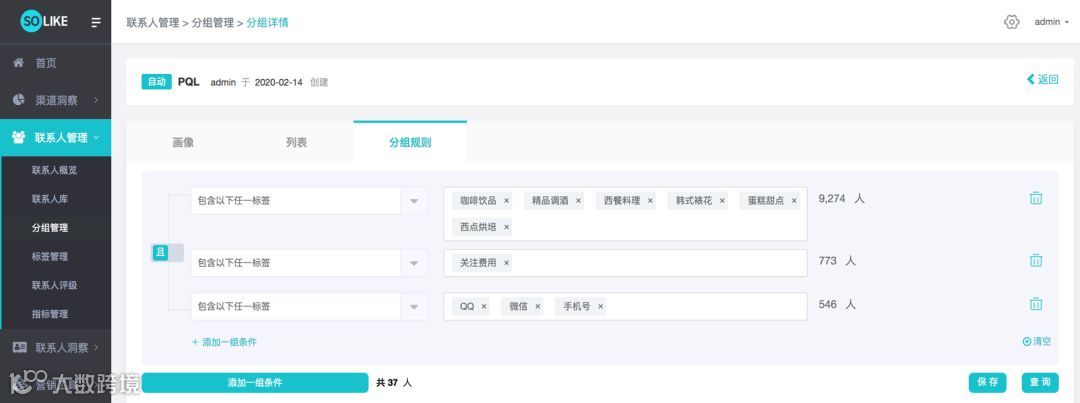
Task: Toggle the 且 logic operator switch
Action: [x=167, y=253]
